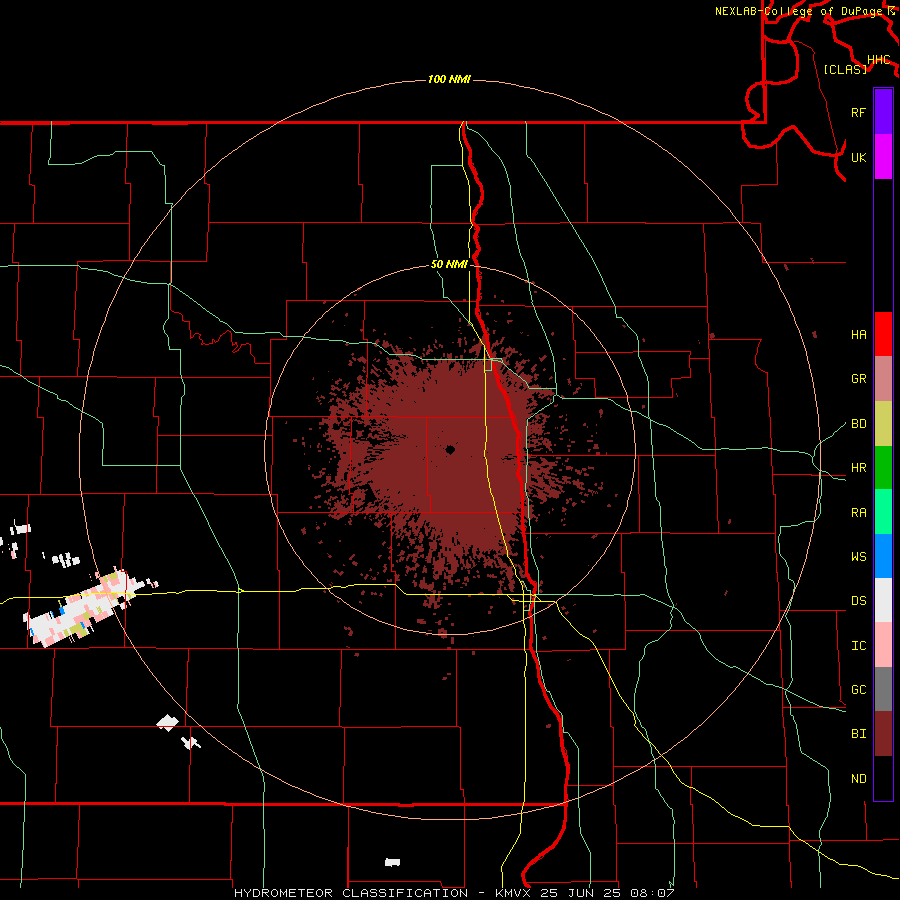Click the radar site center dot
Screen dimensions: 900x900
click(x=450, y=449)
